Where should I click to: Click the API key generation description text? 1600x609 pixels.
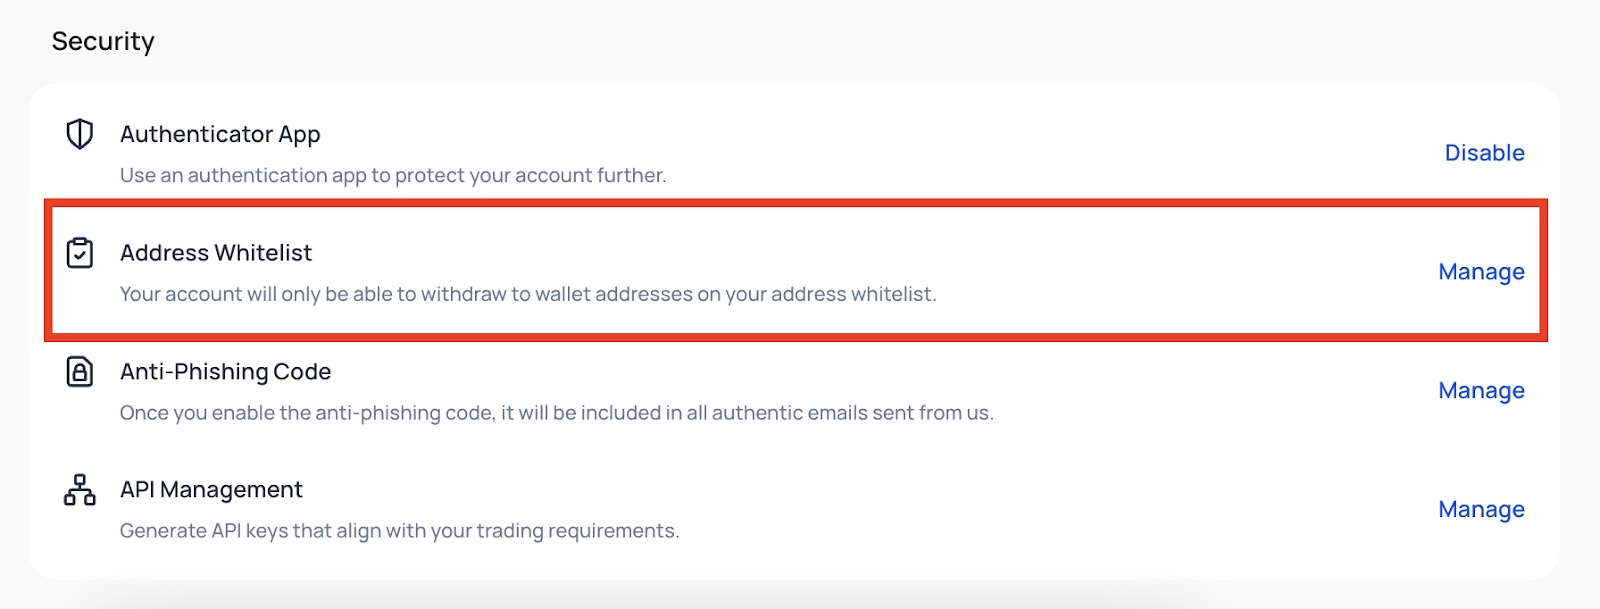(399, 531)
